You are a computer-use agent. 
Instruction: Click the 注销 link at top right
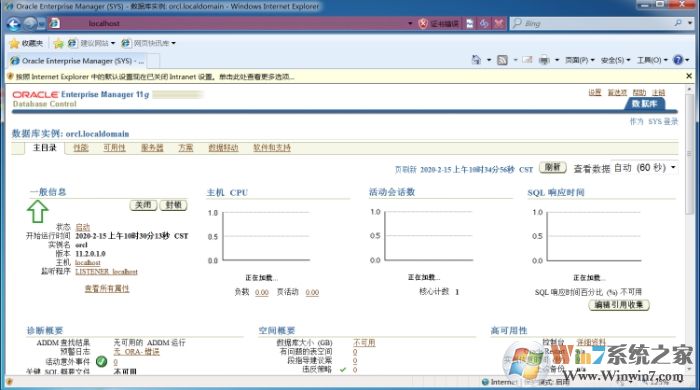[658, 92]
